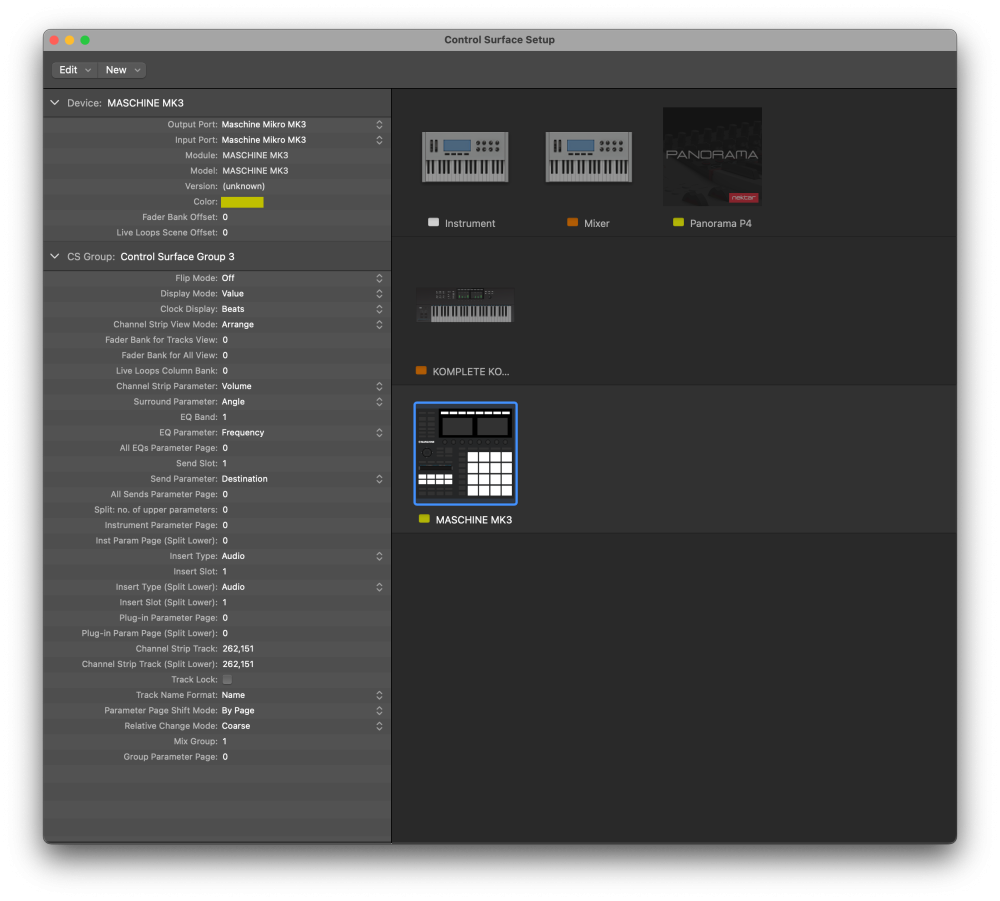The image size is (1000, 901).
Task: Click the Fader Bank Offset value
Action: click(x=225, y=217)
